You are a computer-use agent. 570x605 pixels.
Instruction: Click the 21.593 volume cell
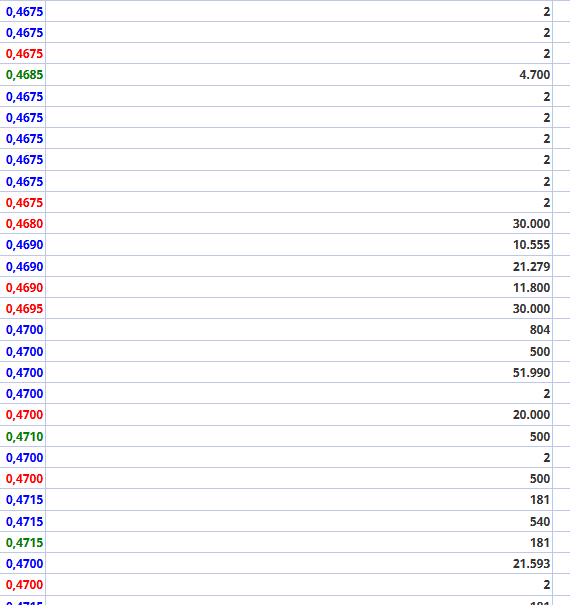(x=299, y=563)
